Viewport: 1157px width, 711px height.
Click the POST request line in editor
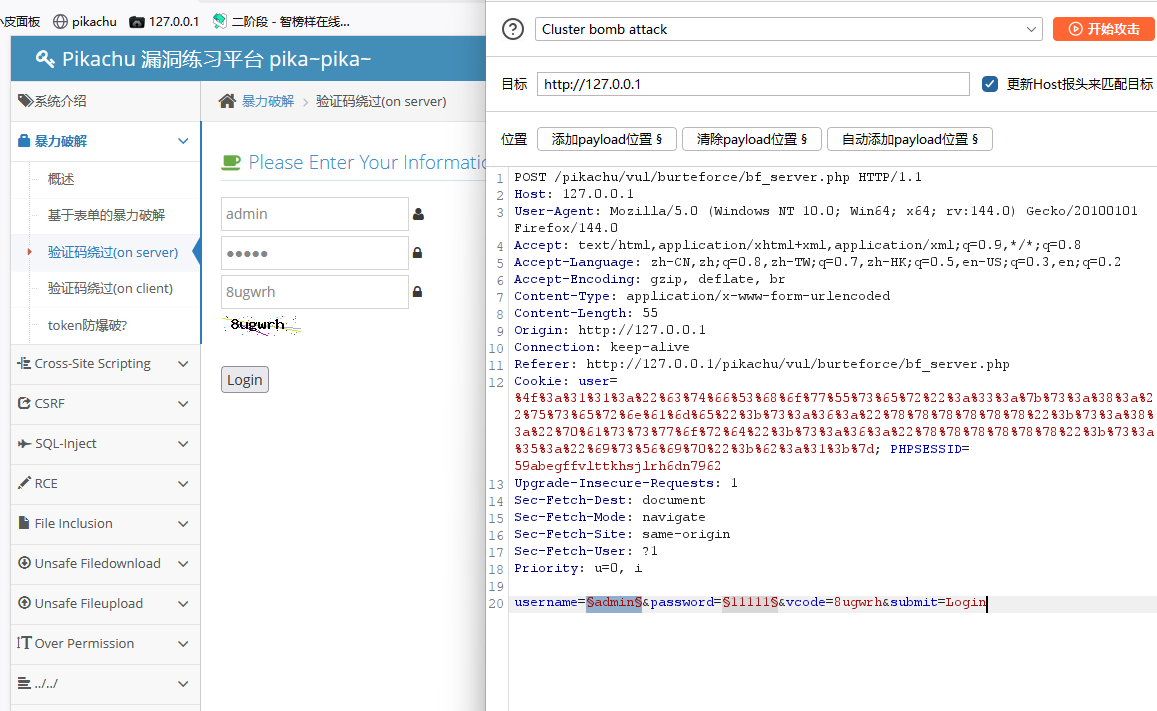click(717, 177)
